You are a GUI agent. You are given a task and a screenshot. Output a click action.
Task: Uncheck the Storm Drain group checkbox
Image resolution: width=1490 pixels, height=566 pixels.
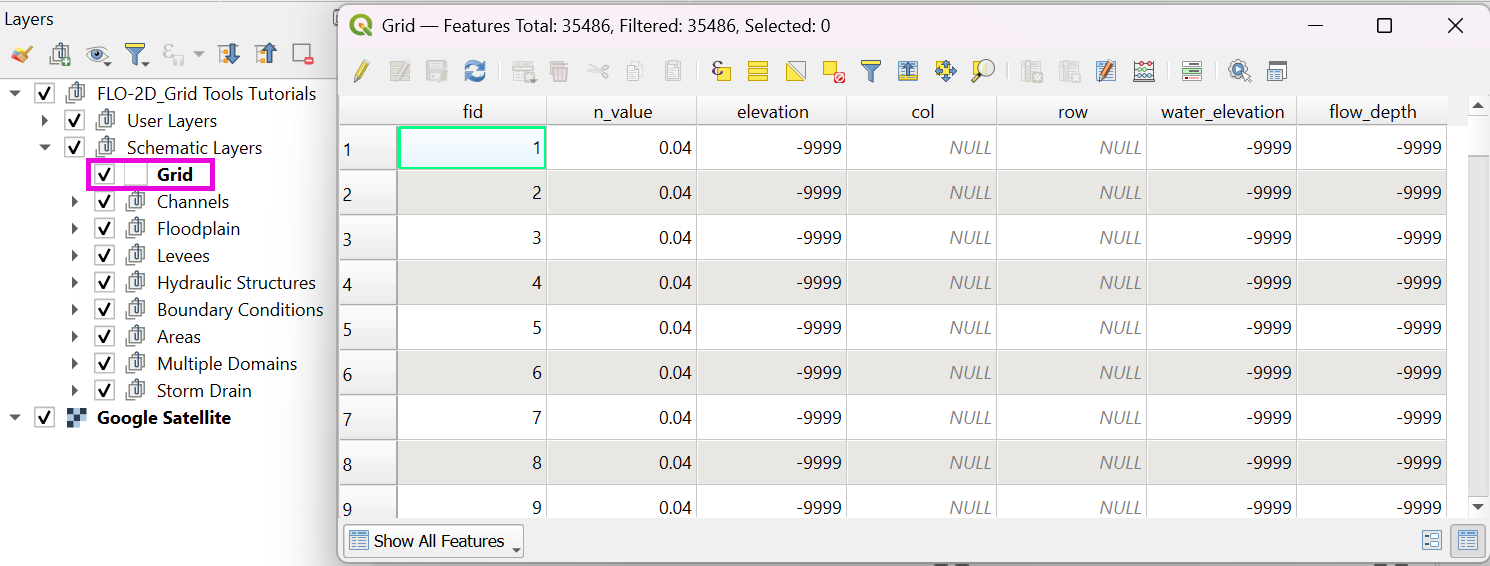click(104, 391)
